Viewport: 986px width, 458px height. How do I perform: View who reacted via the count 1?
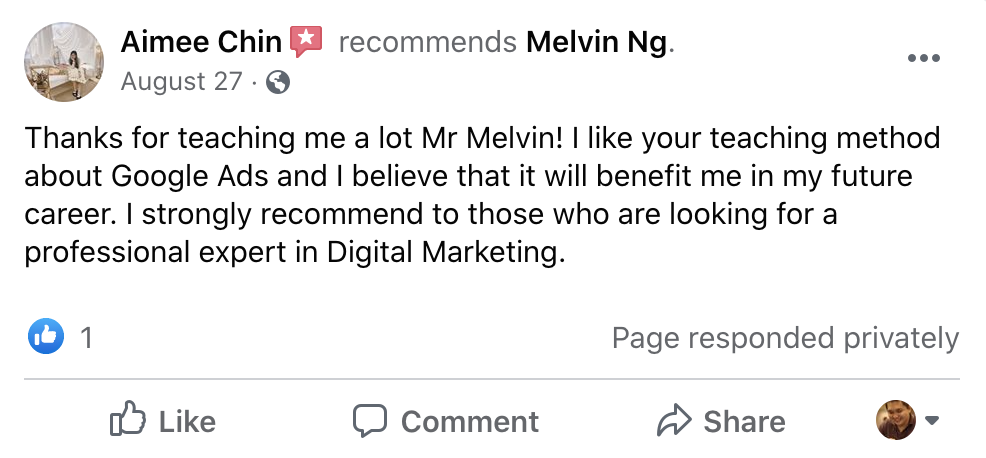87,338
